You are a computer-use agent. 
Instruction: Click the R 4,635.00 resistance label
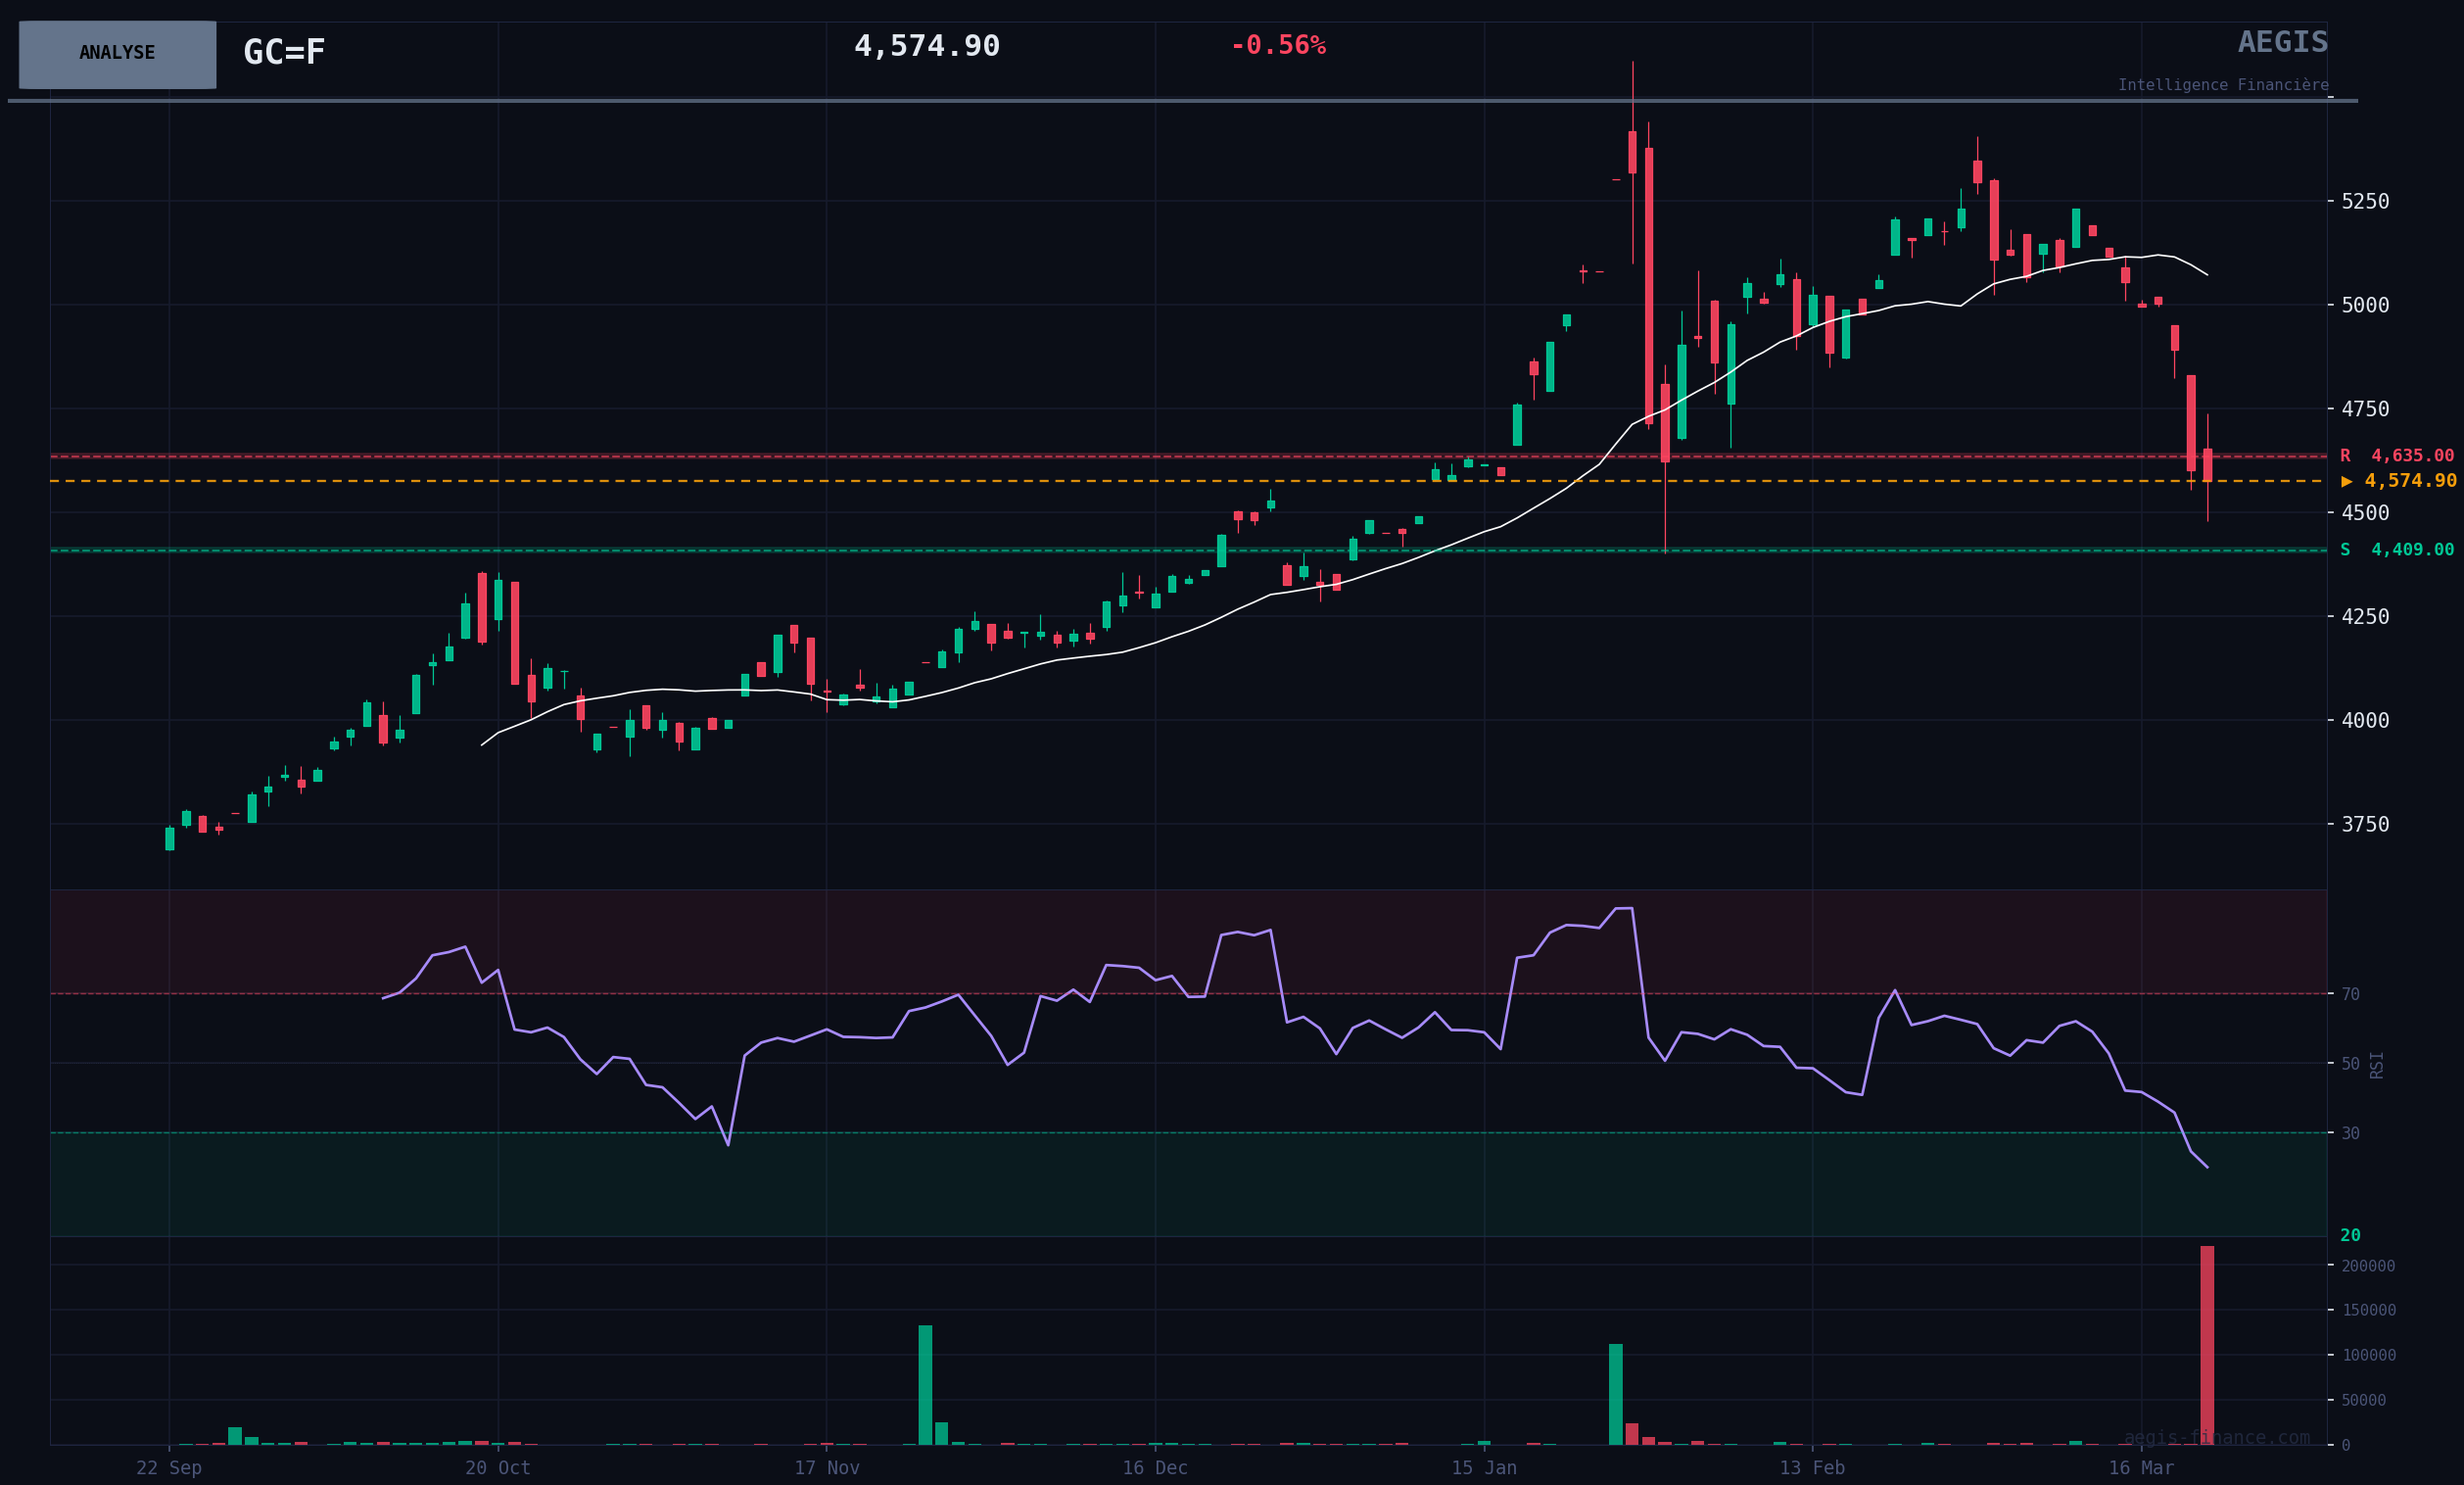pyautogui.click(x=2396, y=456)
